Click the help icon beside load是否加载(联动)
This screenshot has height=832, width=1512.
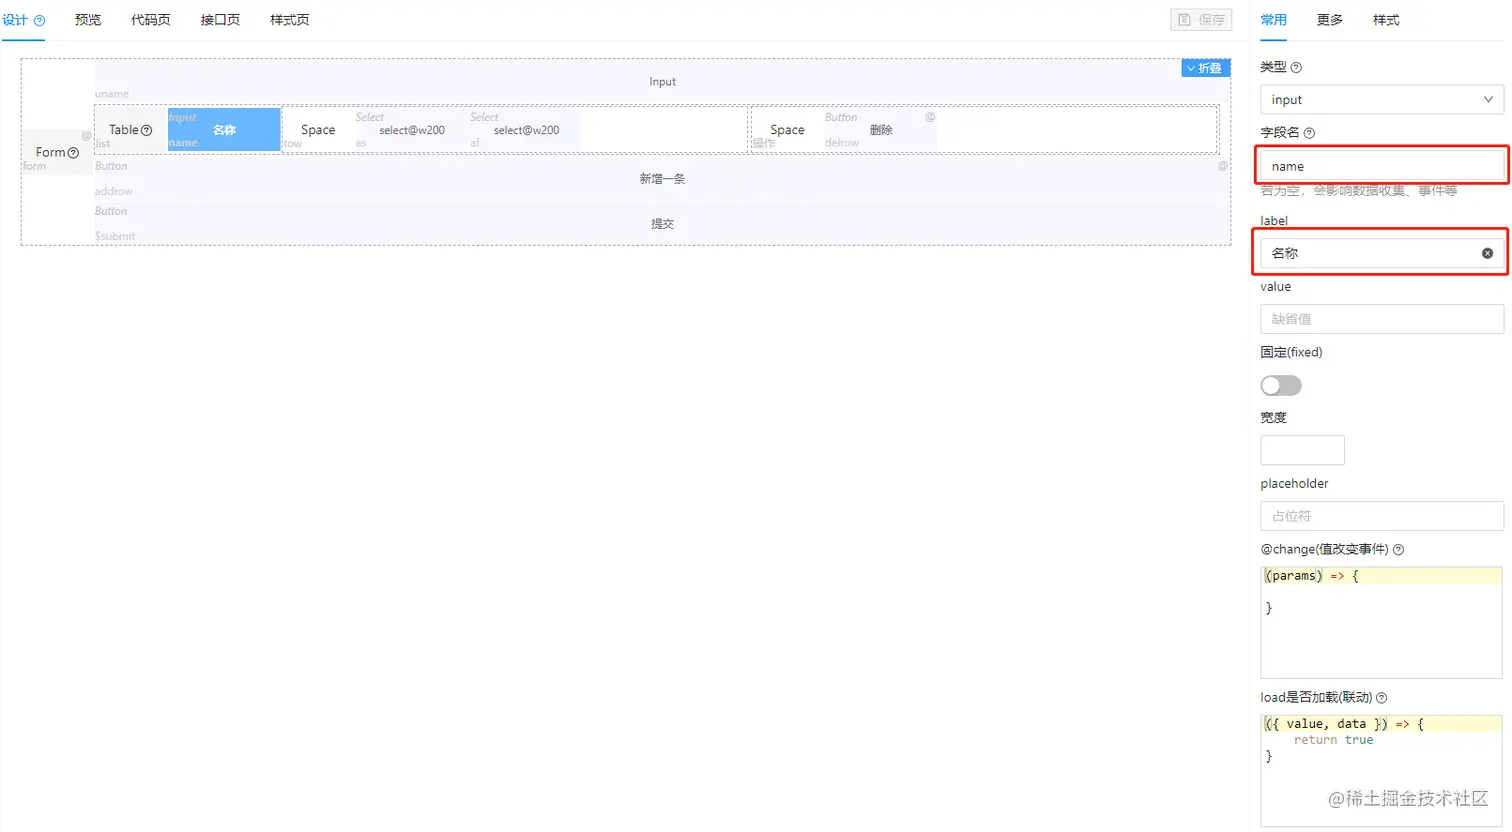tap(1381, 697)
